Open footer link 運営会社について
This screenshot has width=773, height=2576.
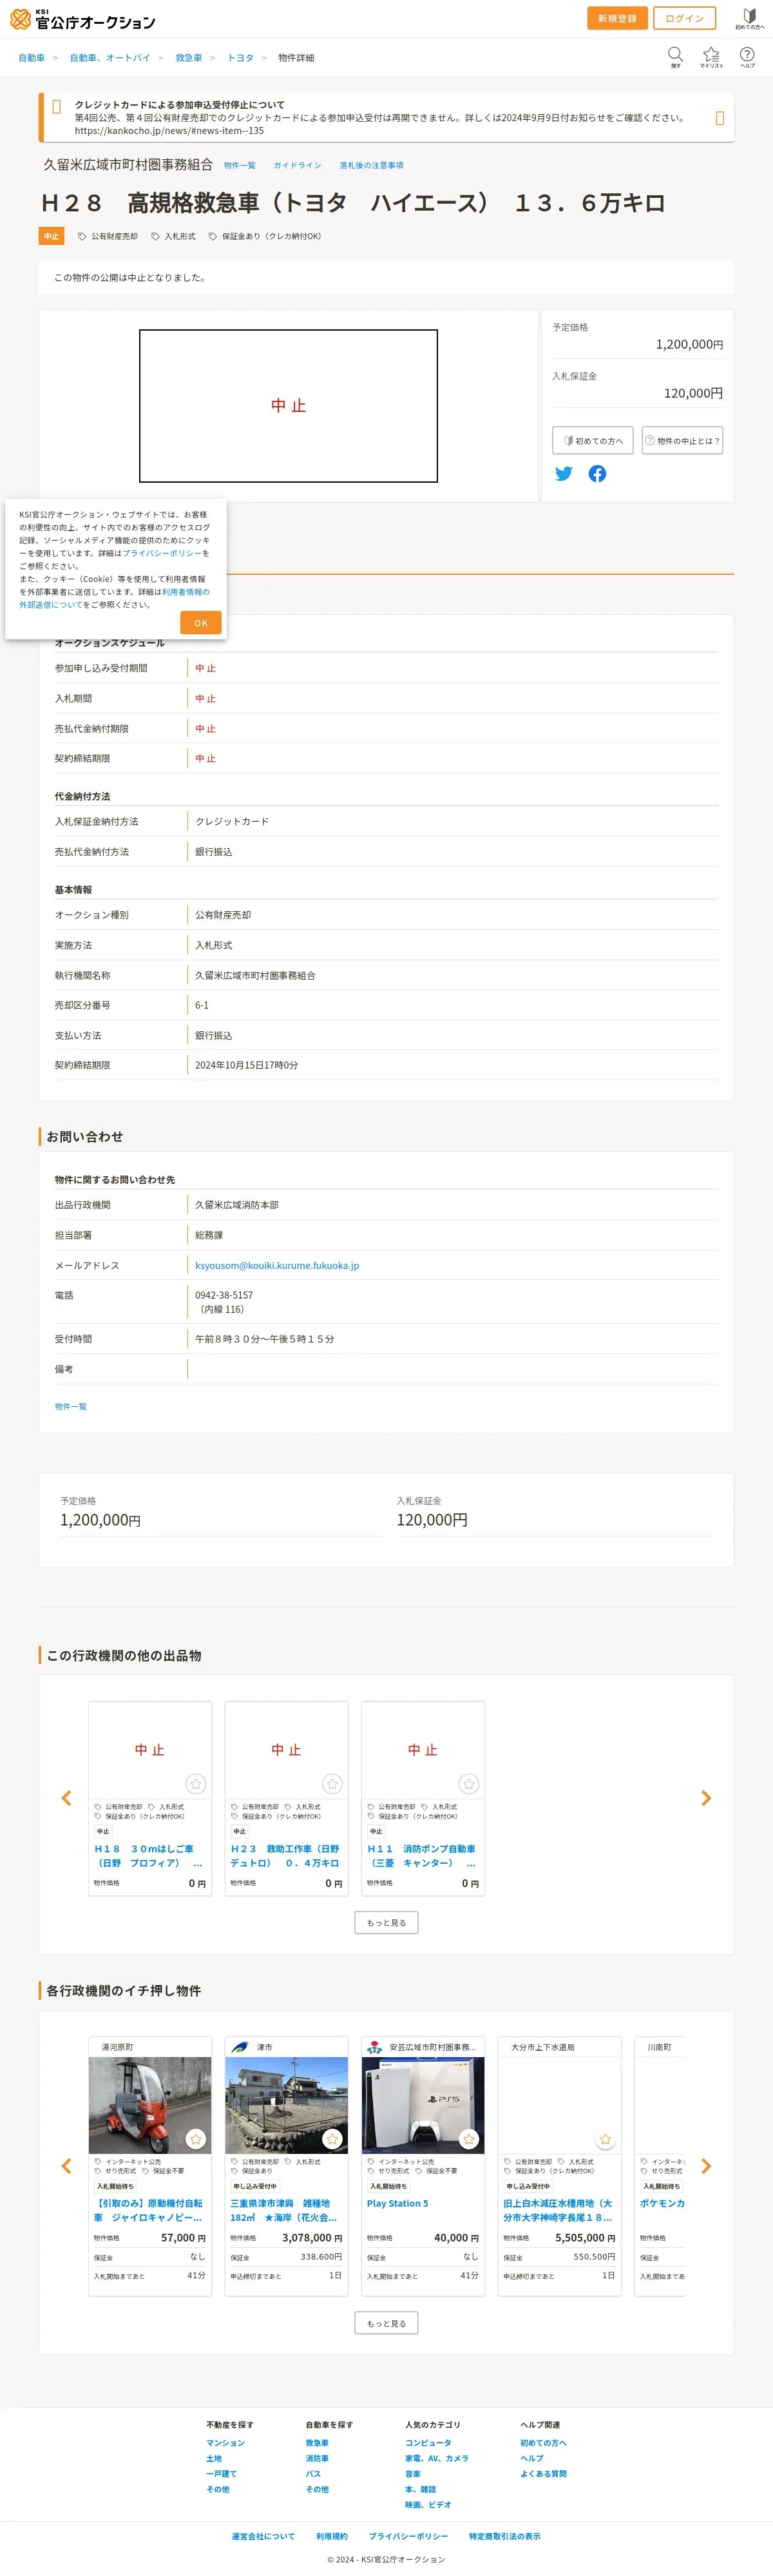tap(263, 2536)
